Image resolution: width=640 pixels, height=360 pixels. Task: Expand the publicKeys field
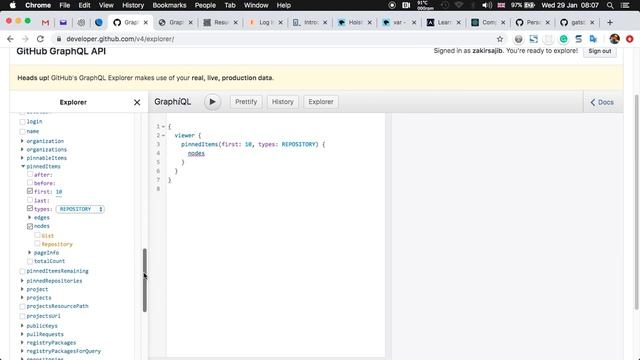click(x=22, y=326)
